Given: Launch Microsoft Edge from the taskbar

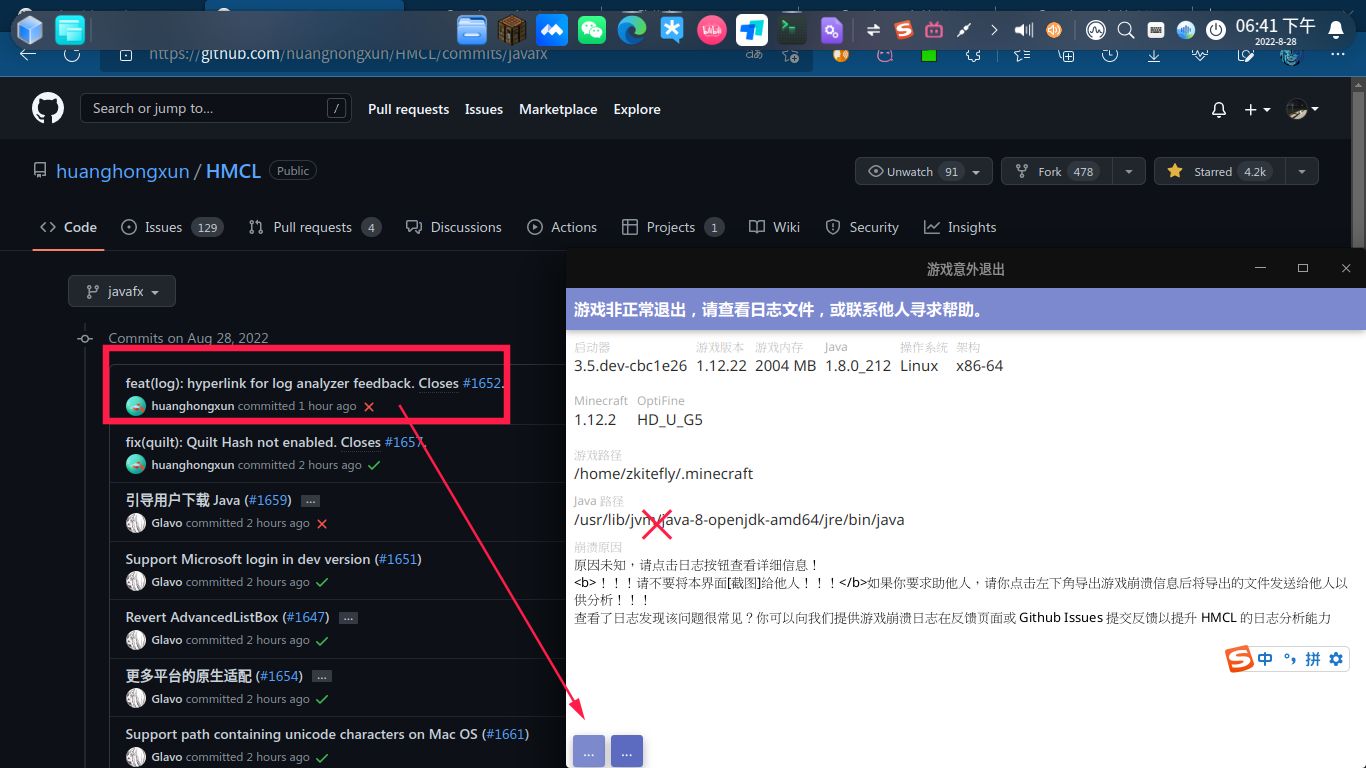Looking at the screenshot, I should 631,30.
